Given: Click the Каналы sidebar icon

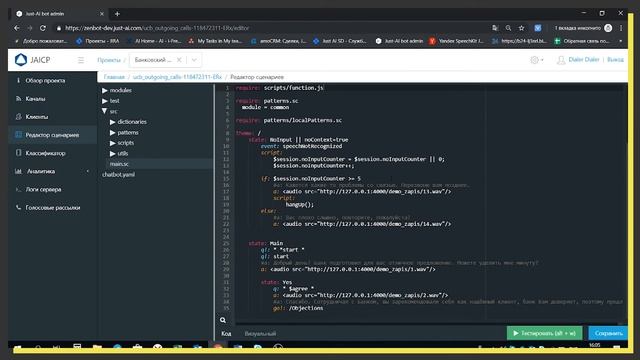Looking at the screenshot, I should pyautogui.click(x=18, y=98).
